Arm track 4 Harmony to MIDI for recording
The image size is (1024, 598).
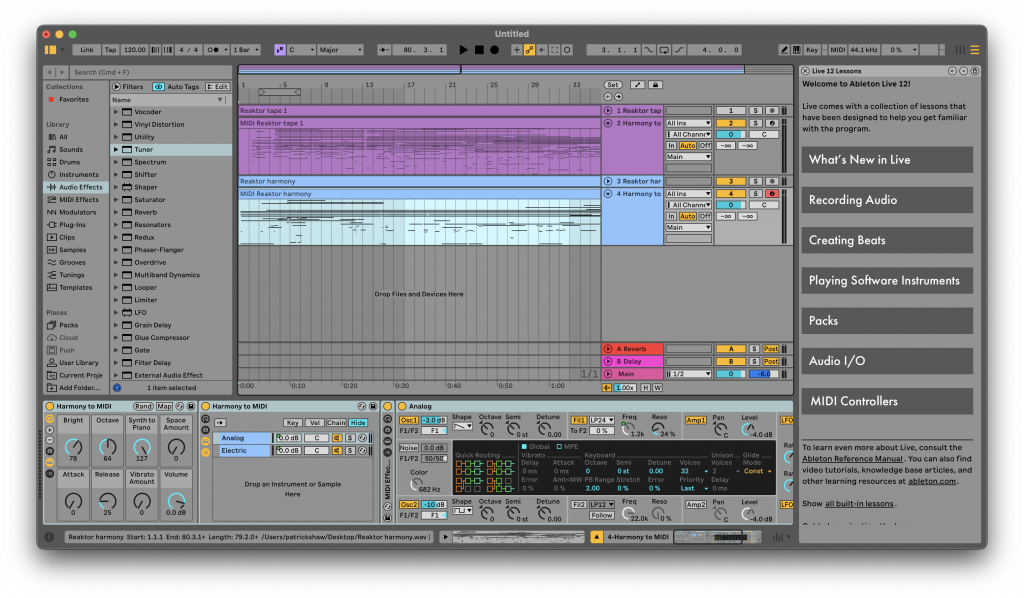tap(772, 194)
